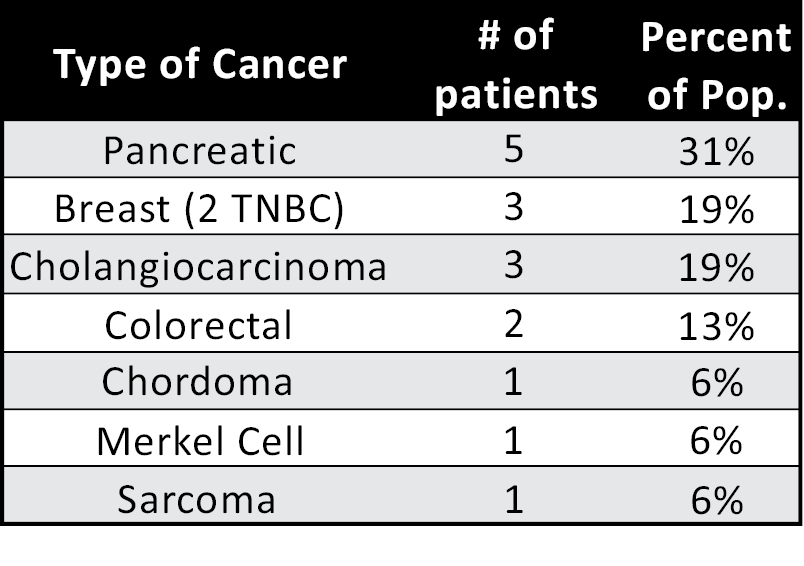
Task: Select the Merkel Cell row label
Action: (200, 441)
